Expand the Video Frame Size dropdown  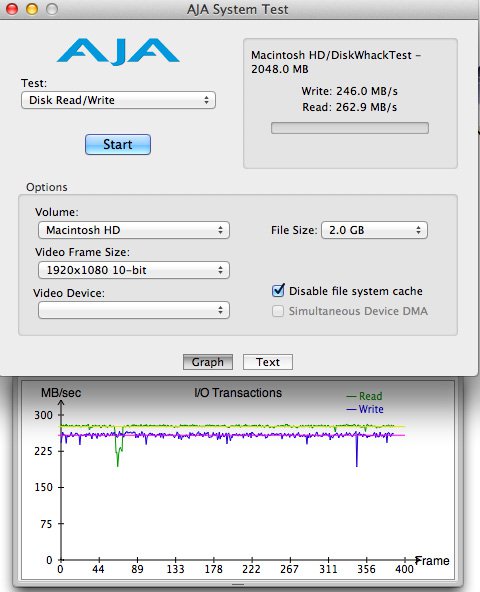coord(134,270)
